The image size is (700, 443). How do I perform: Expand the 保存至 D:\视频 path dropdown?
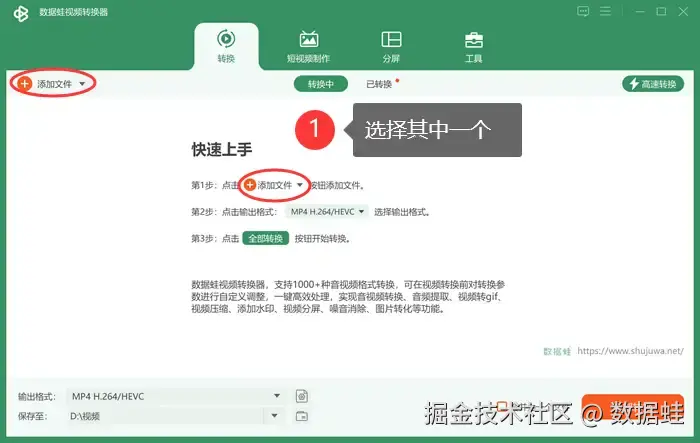[274, 416]
